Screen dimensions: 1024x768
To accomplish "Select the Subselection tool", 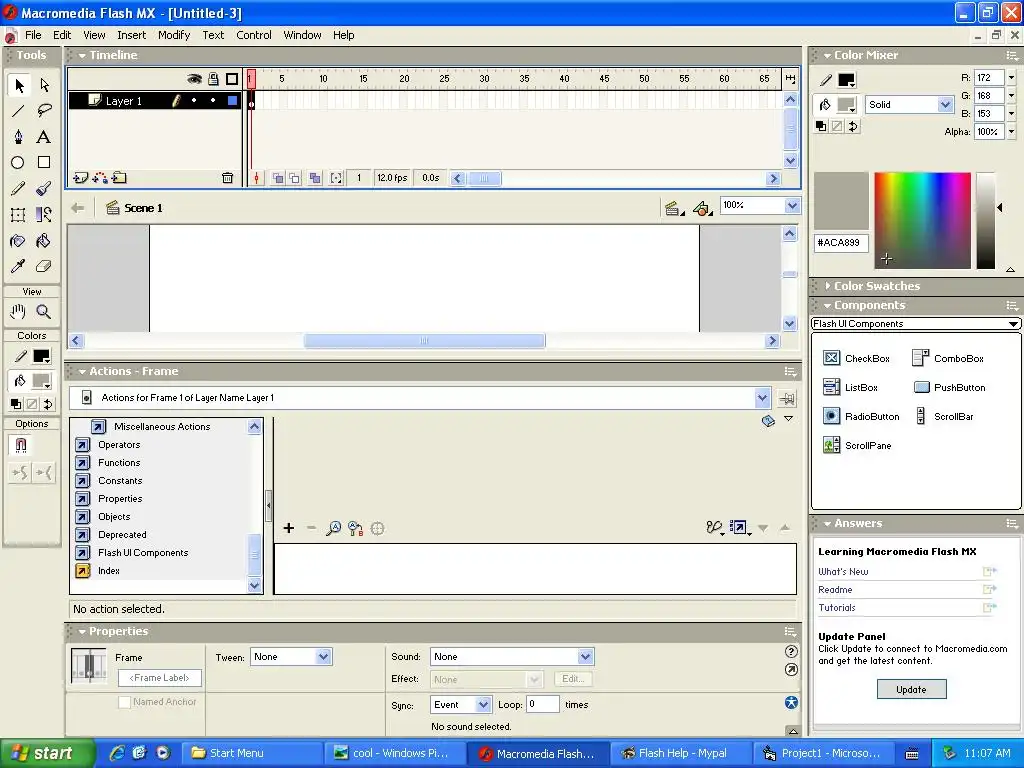I will pos(44,85).
